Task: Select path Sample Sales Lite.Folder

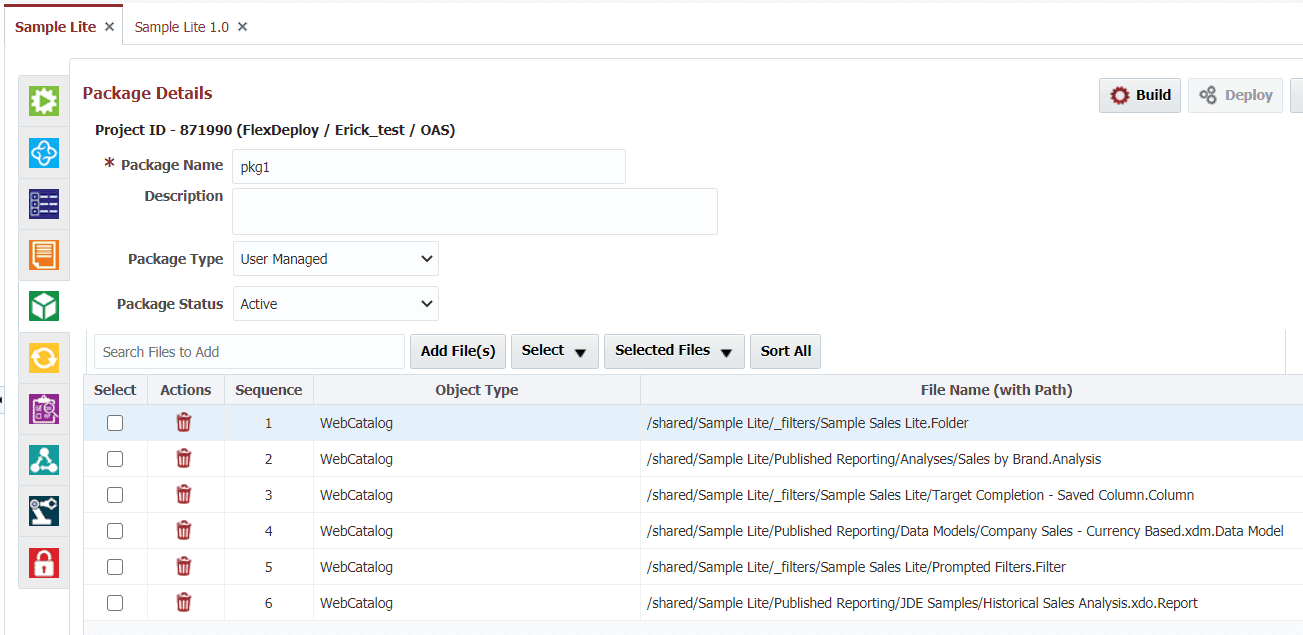Action: click(x=808, y=423)
